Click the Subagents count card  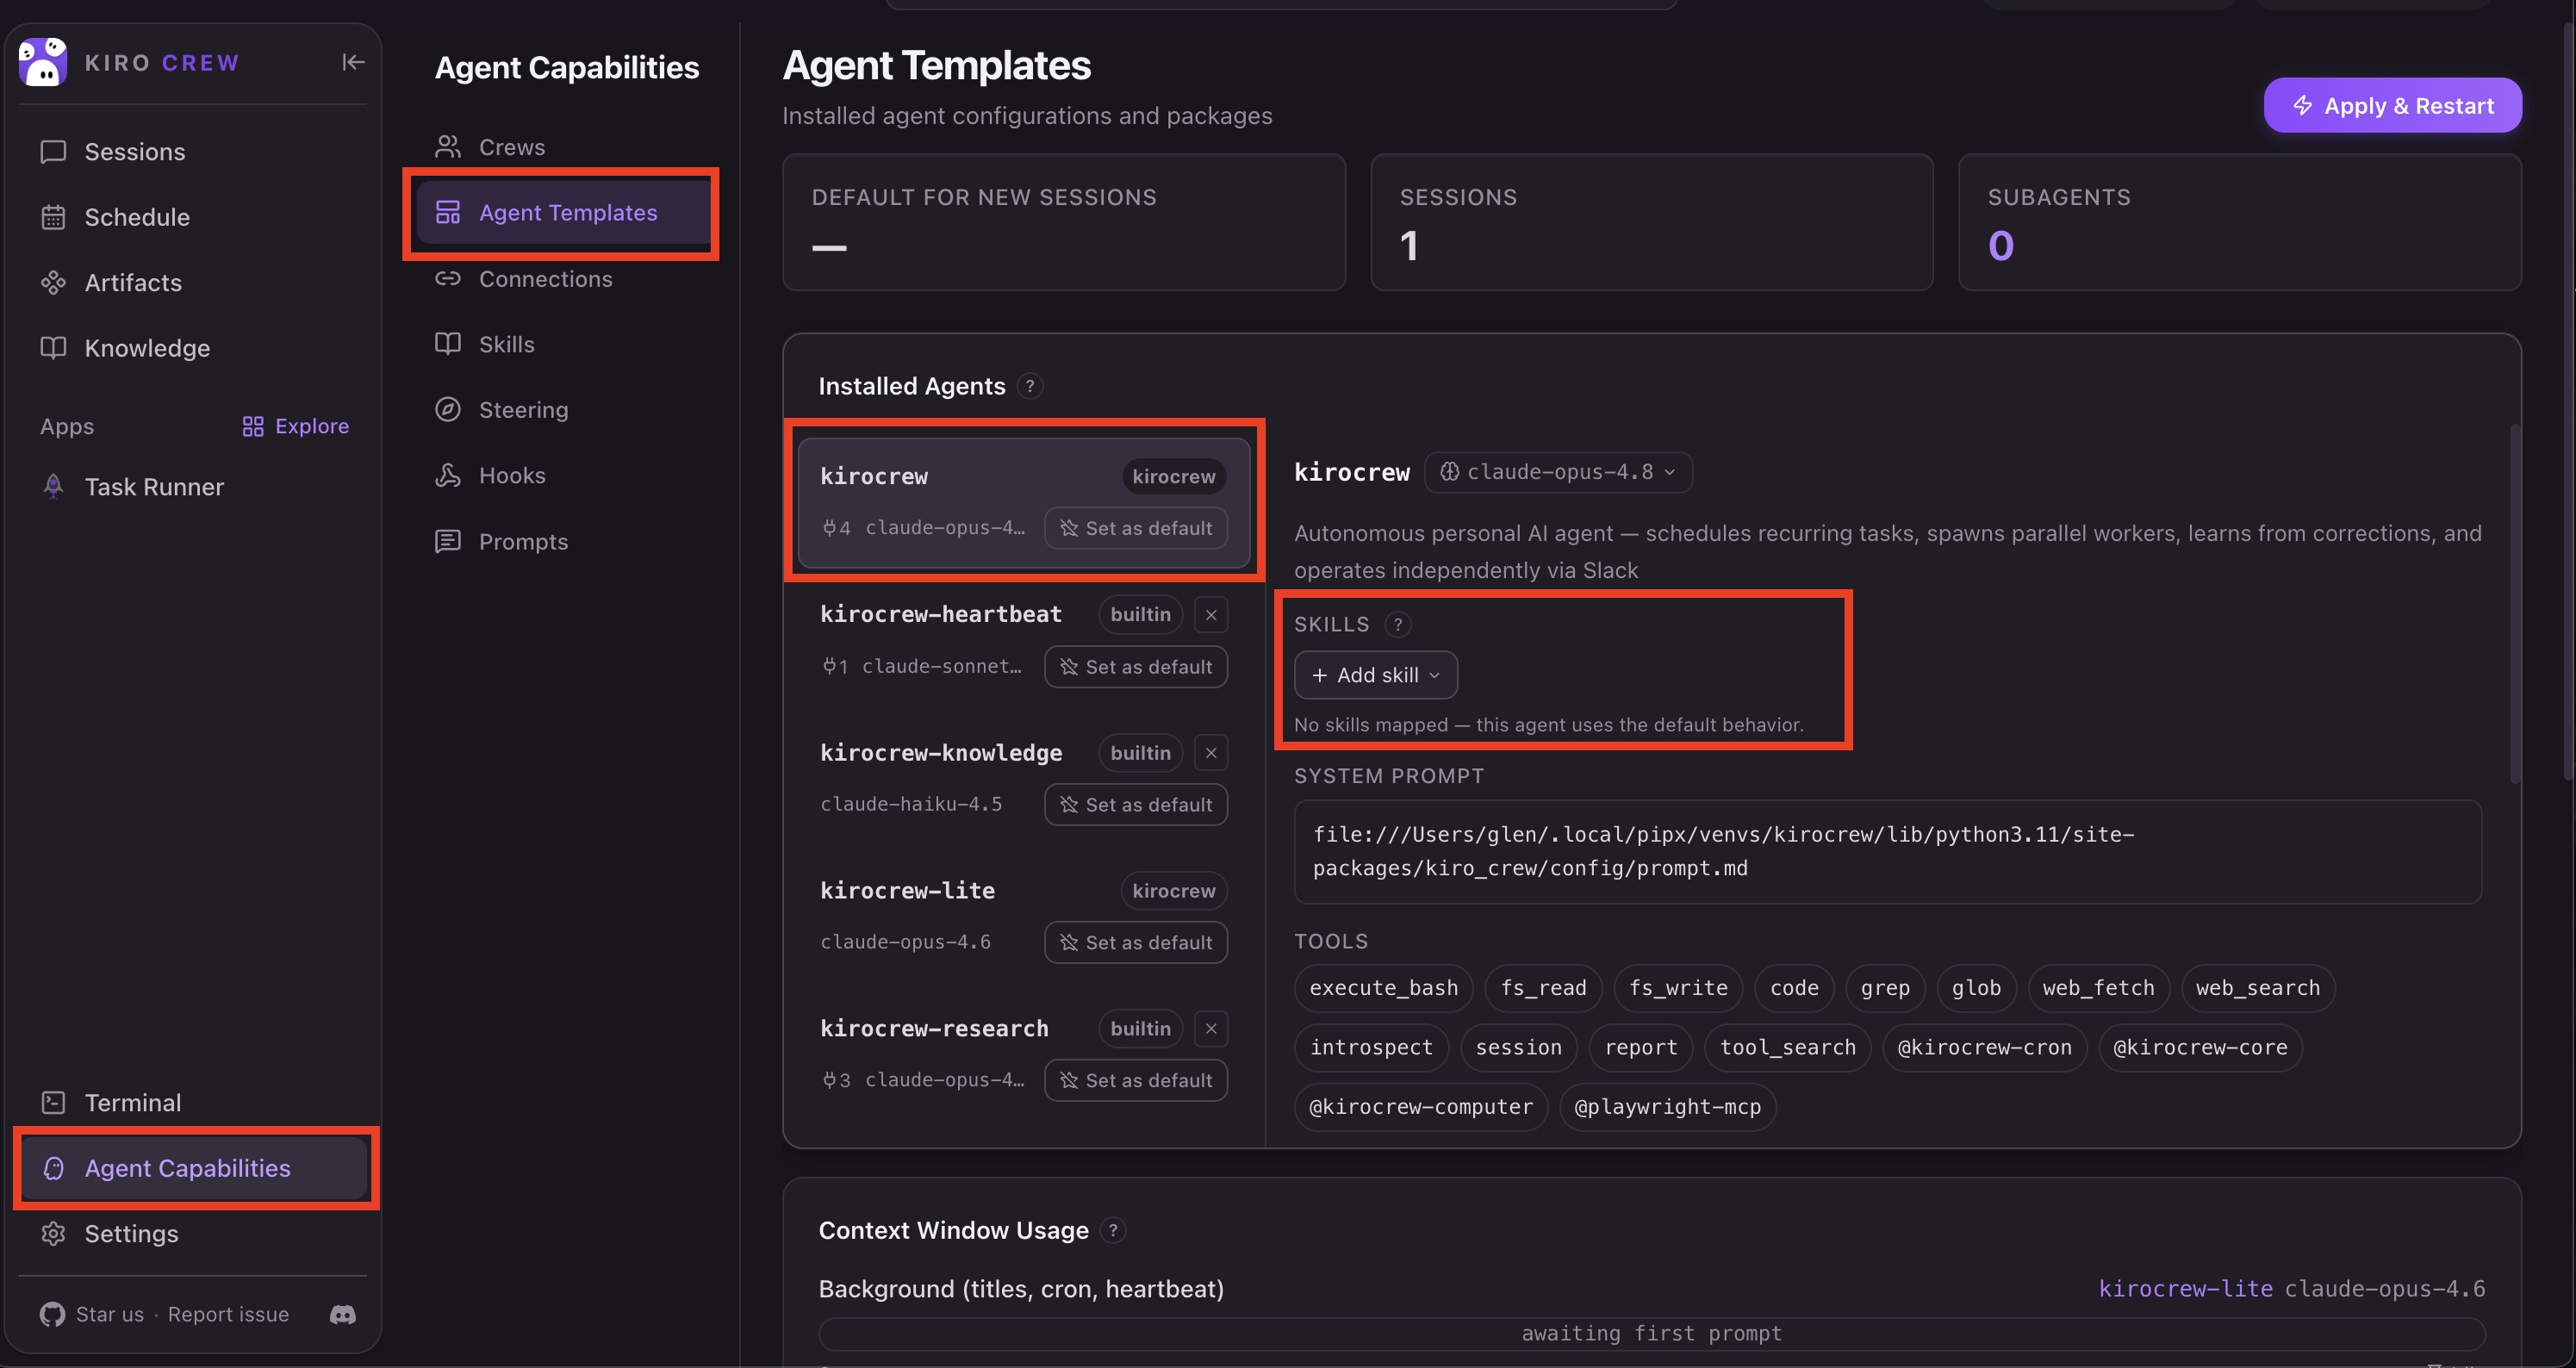[2240, 222]
